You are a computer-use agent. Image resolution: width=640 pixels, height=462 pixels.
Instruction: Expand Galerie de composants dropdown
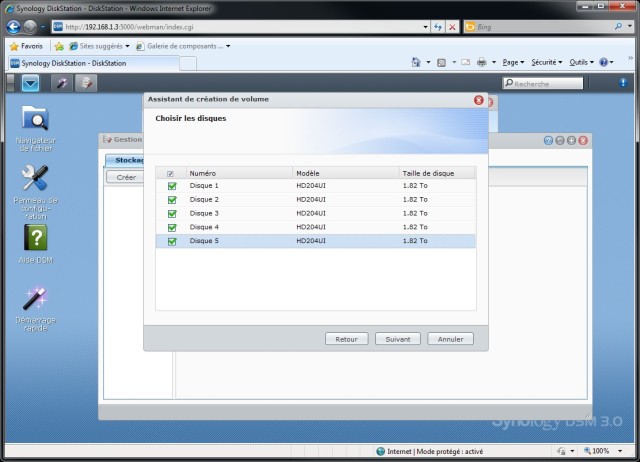(228, 46)
